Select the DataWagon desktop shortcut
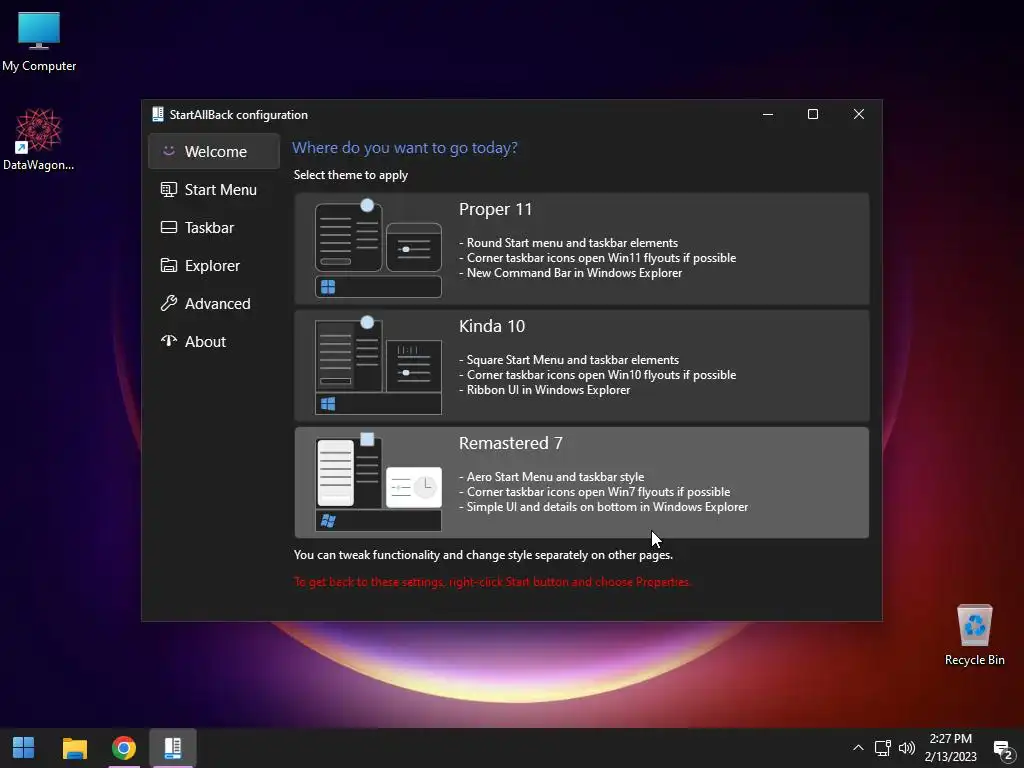1024x768 pixels. pos(39,140)
